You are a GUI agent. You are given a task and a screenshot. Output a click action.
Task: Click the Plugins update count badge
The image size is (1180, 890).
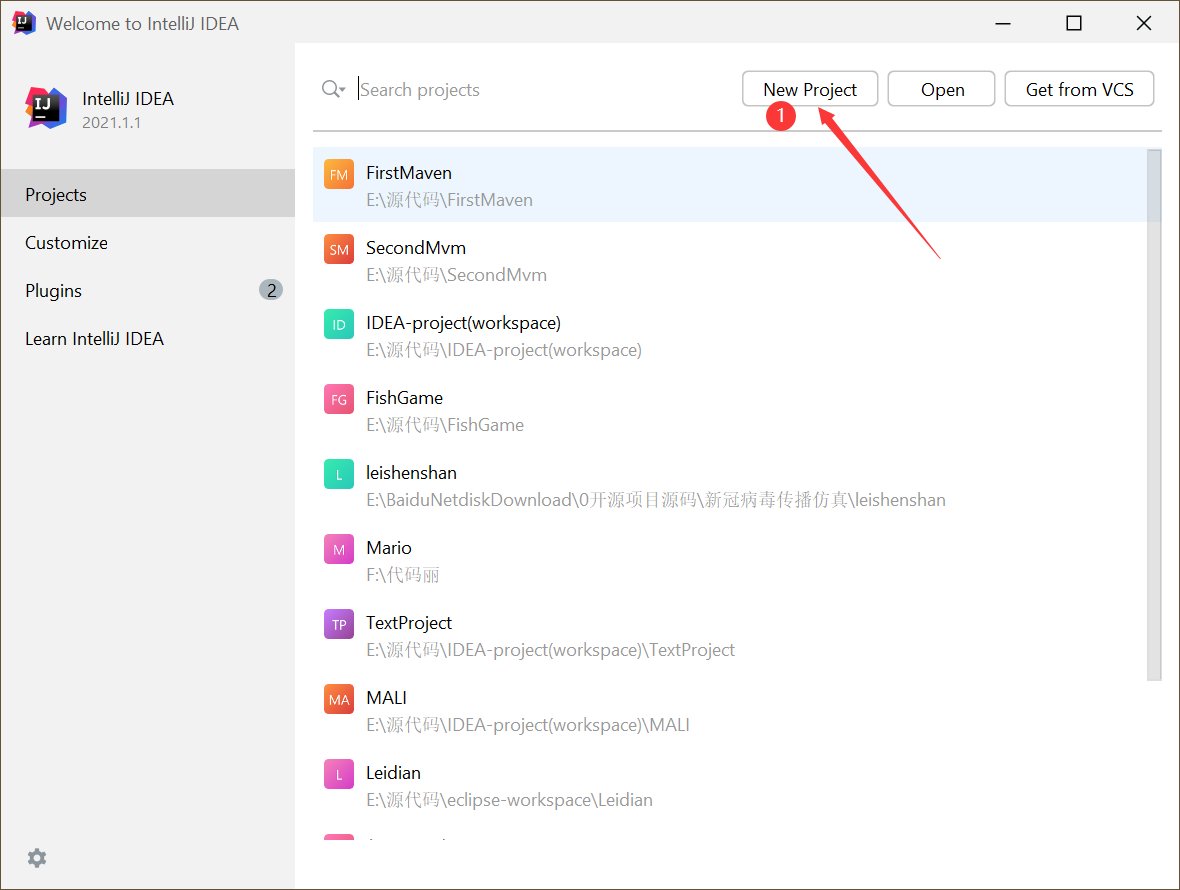[x=271, y=290]
